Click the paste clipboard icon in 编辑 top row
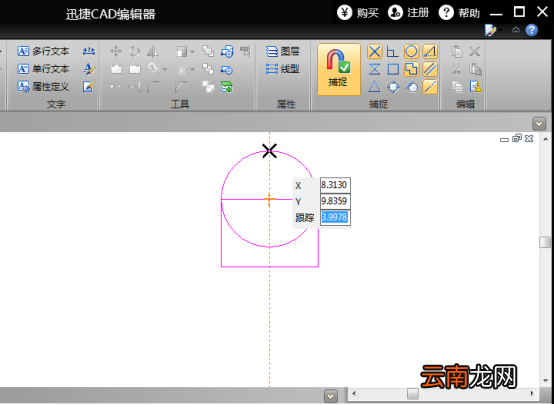The width and height of the screenshot is (554, 405). click(456, 52)
